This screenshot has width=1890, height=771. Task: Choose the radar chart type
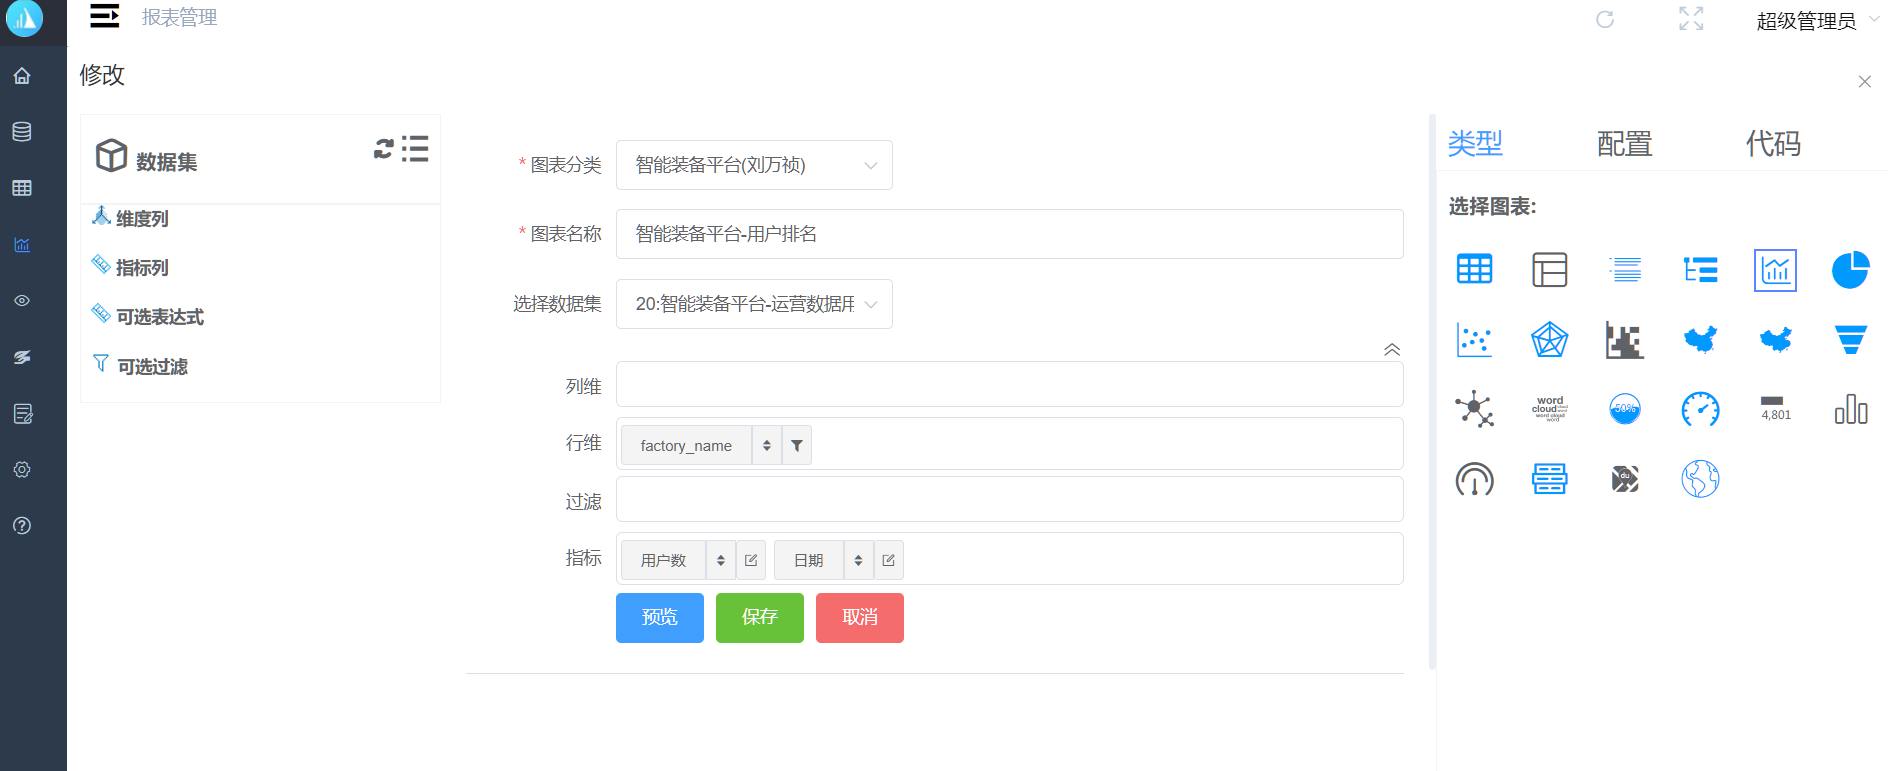[x=1549, y=340]
